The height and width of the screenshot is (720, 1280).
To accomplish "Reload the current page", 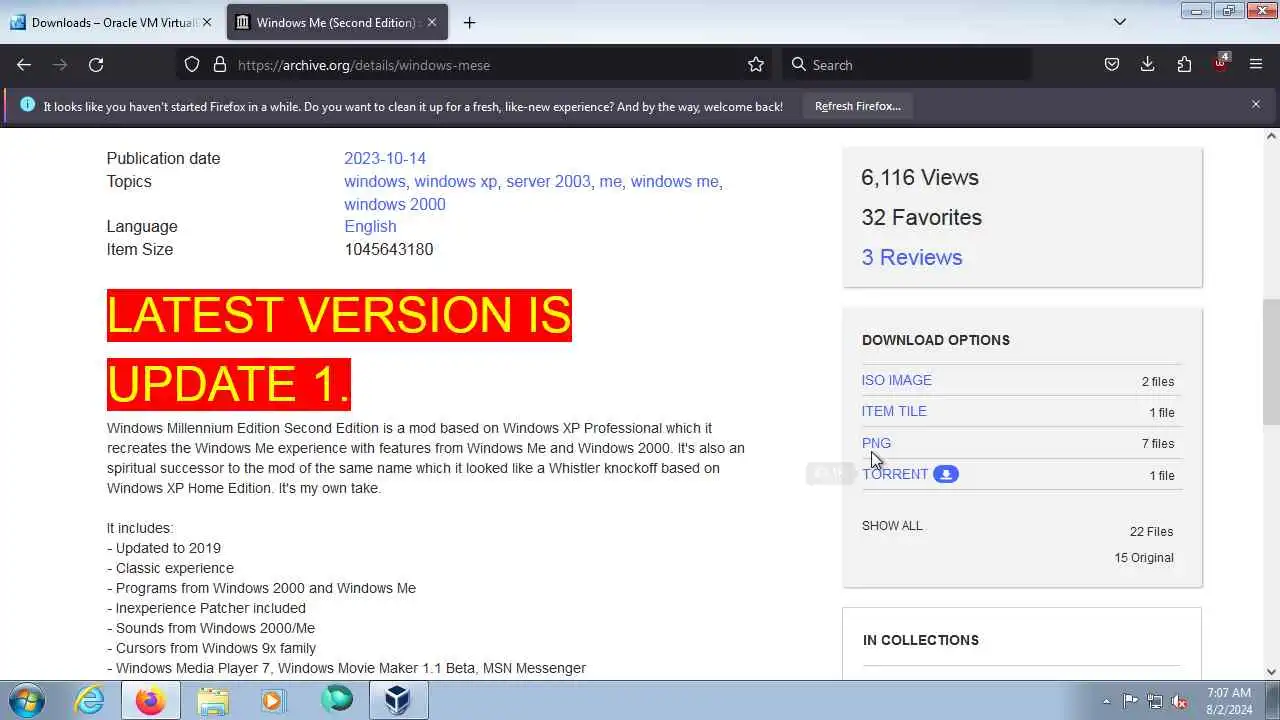I will pyautogui.click(x=96, y=64).
